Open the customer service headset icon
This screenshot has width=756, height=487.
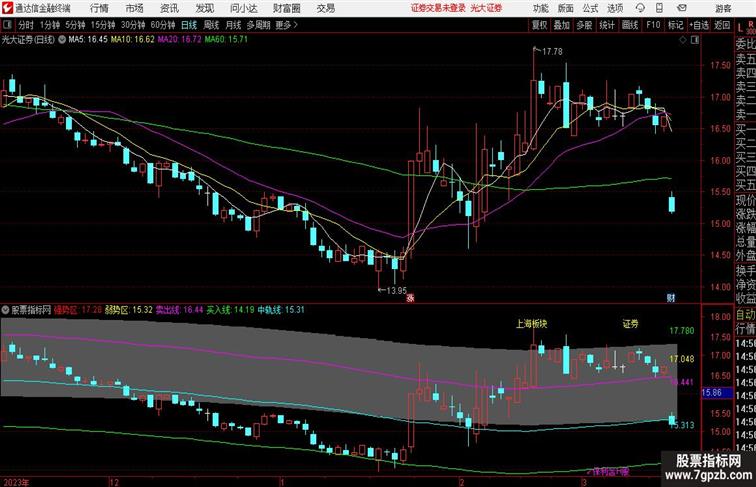pos(640,8)
